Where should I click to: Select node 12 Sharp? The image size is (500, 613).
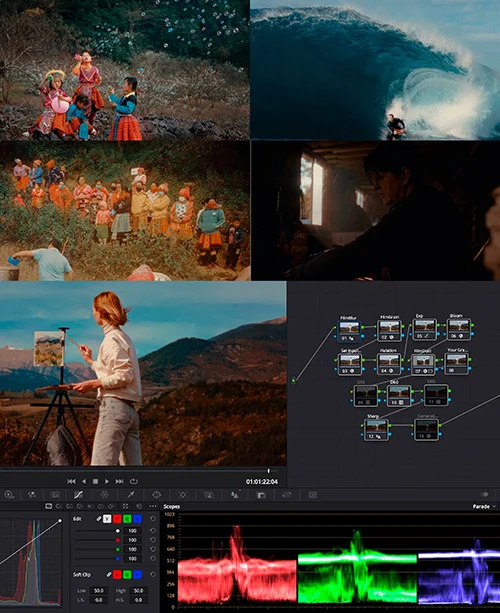[x=376, y=430]
